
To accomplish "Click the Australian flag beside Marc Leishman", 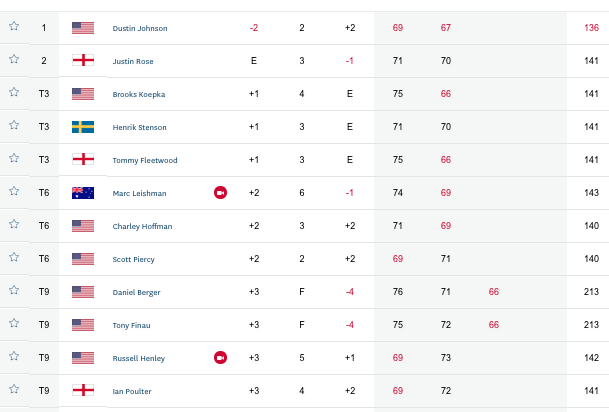I will tap(83, 193).
